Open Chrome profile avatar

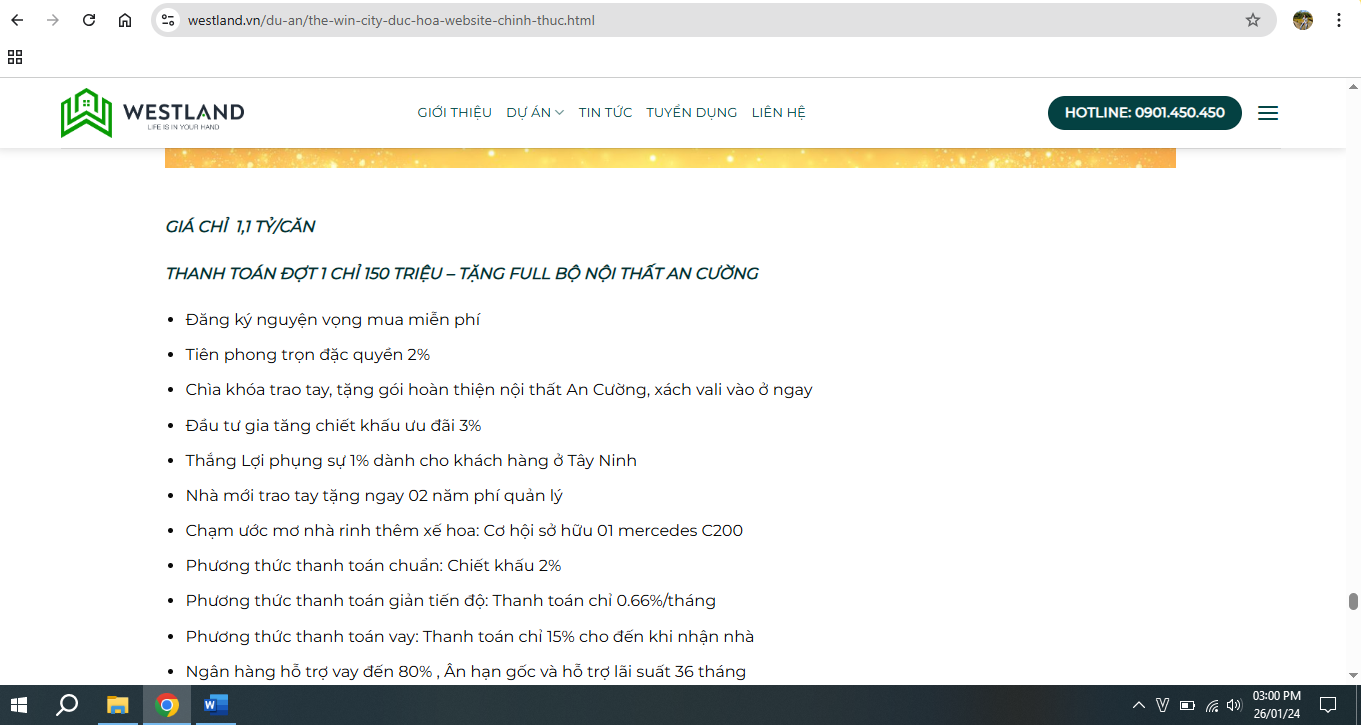point(1302,20)
